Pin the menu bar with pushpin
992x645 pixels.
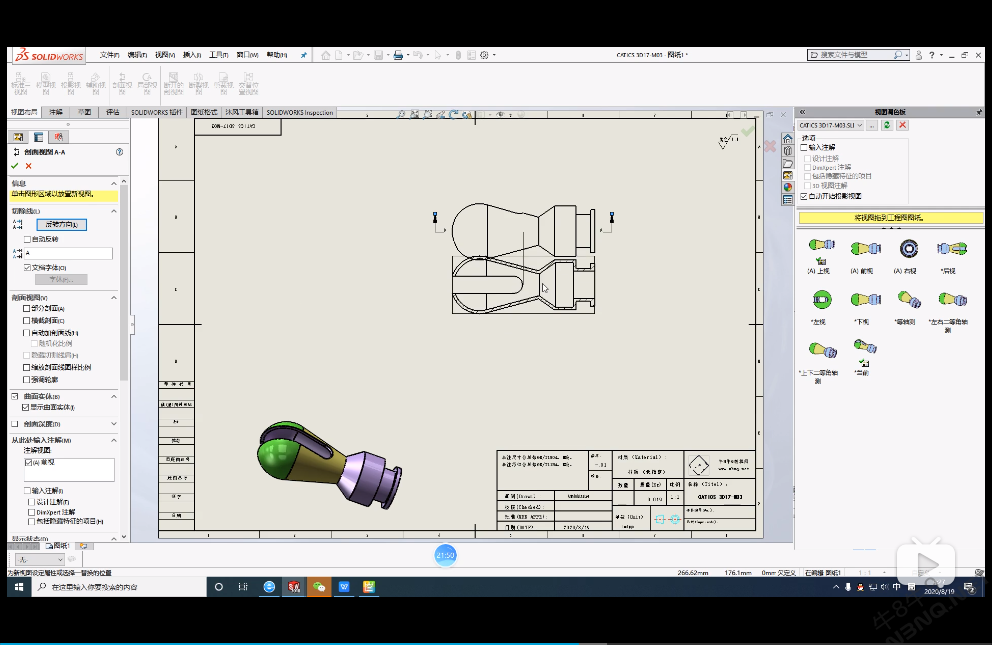click(x=304, y=55)
